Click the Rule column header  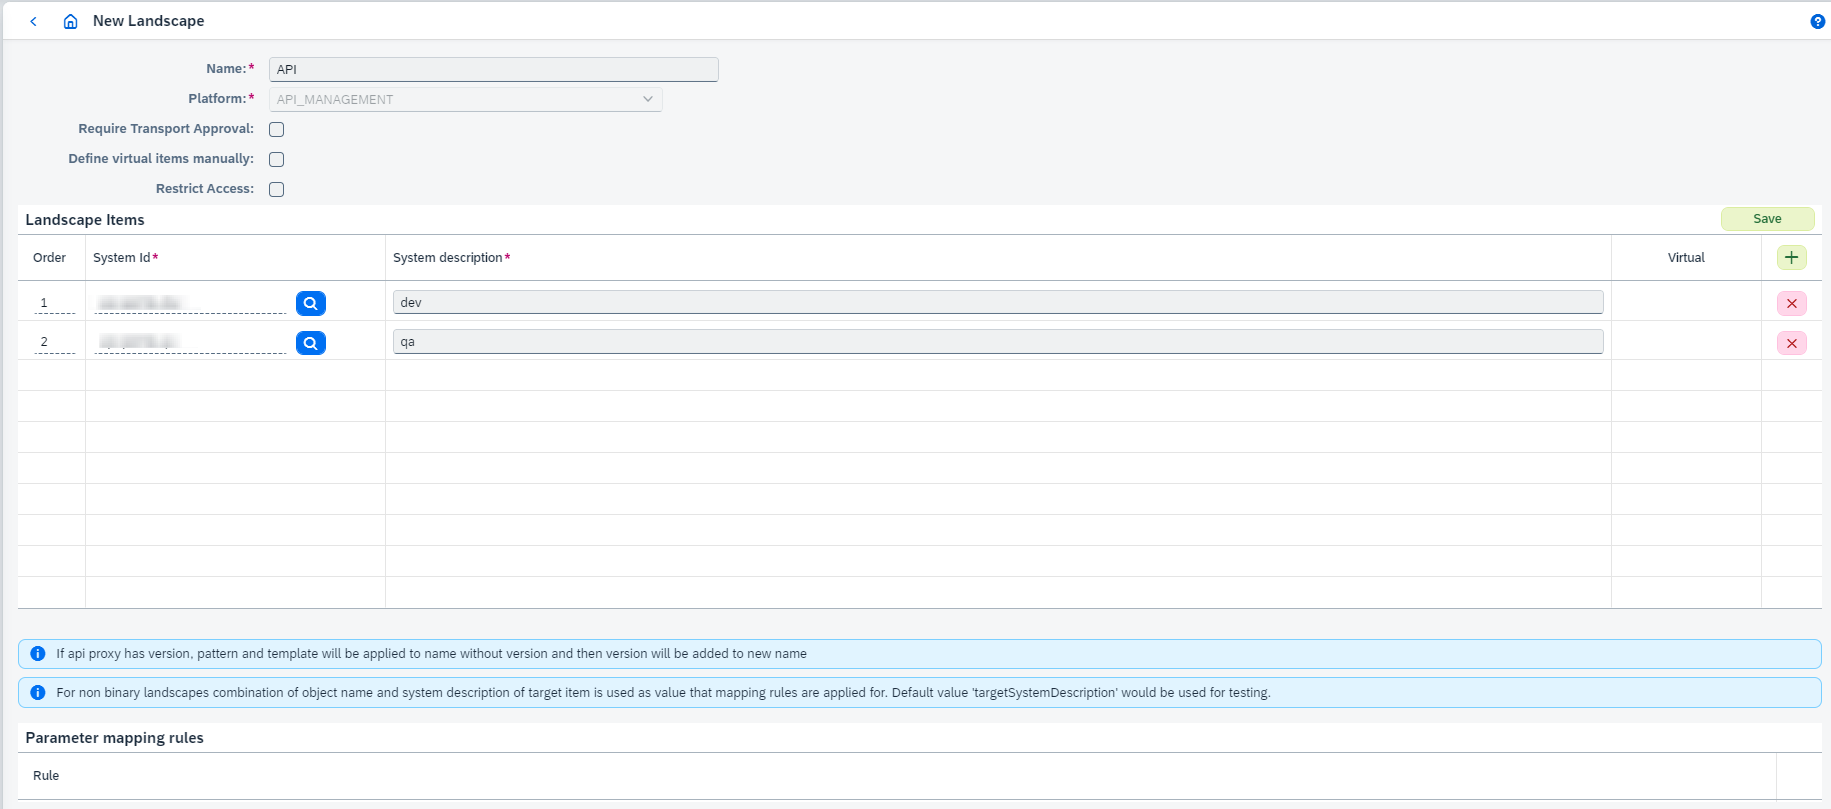pyautogui.click(x=46, y=776)
